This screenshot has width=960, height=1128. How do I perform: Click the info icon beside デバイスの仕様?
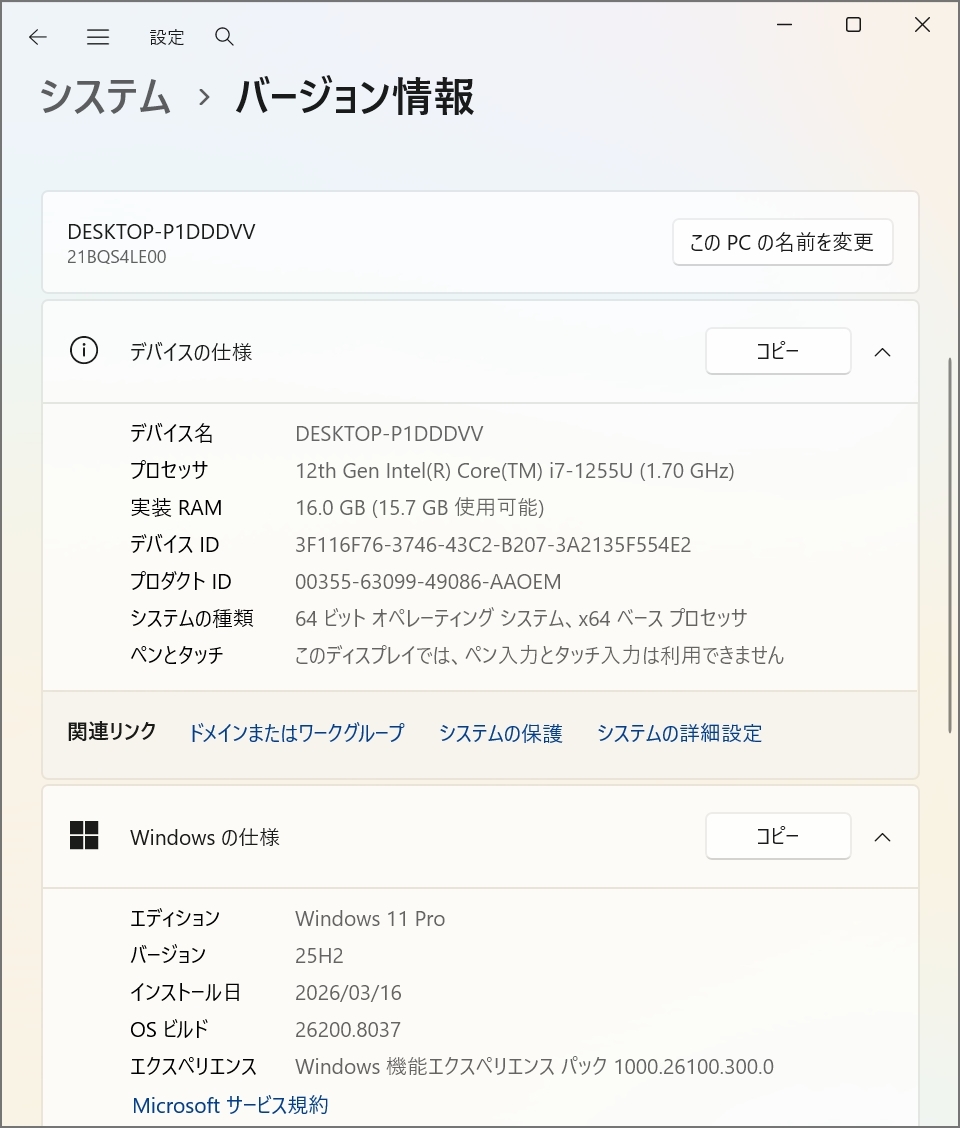pyautogui.click(x=84, y=351)
